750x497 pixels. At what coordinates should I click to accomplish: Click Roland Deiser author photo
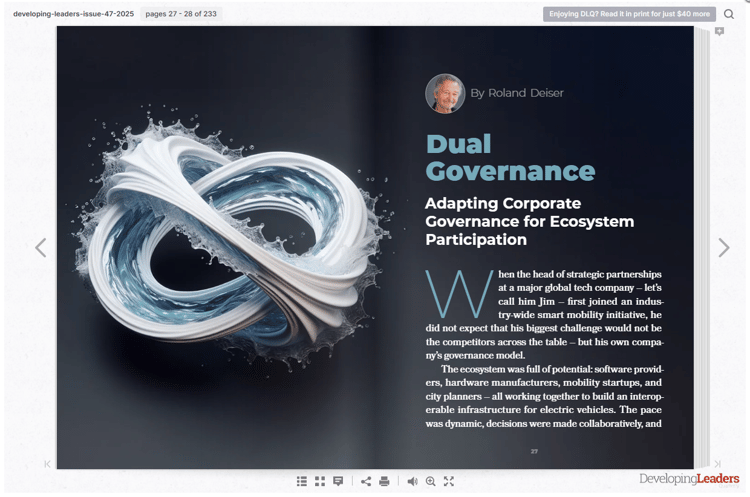click(x=445, y=93)
